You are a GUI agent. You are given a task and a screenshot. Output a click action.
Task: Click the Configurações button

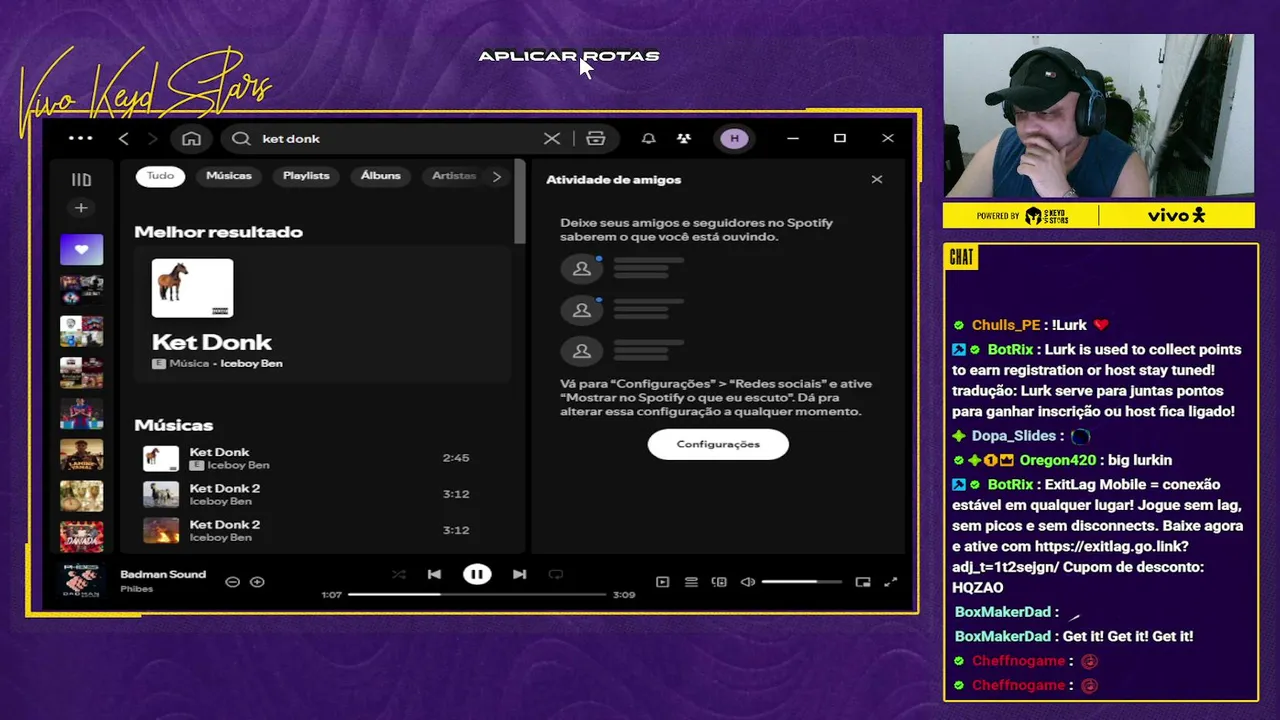718,444
